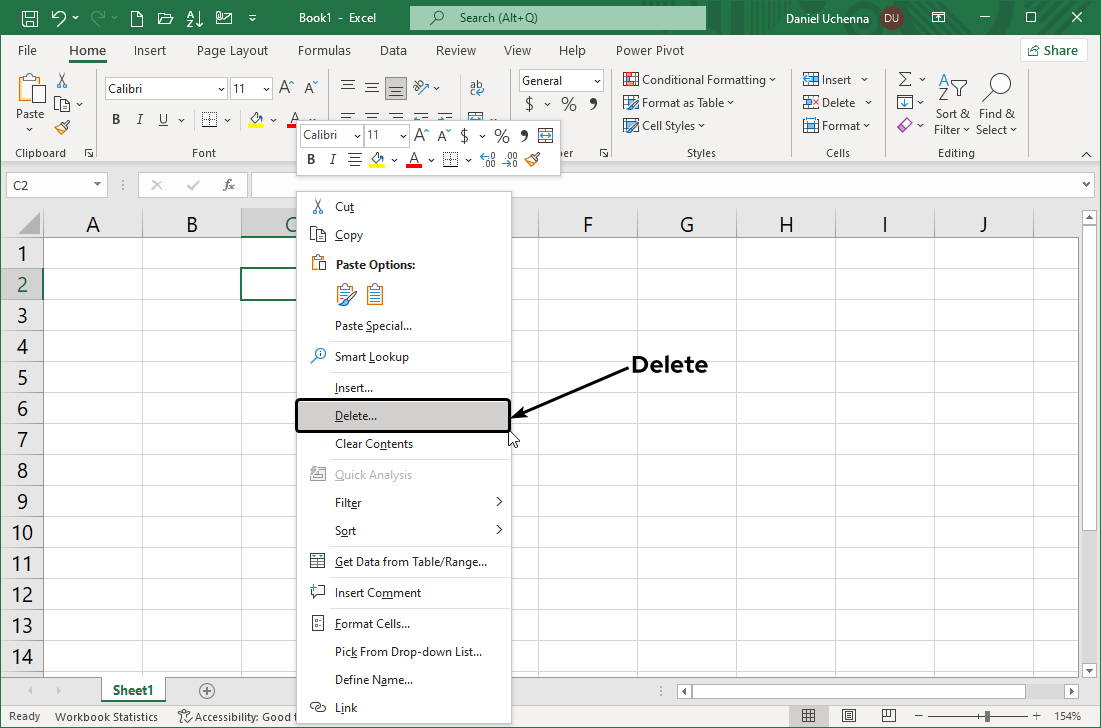
Task: Click the AutoSum sigma icon
Action: tap(905, 79)
